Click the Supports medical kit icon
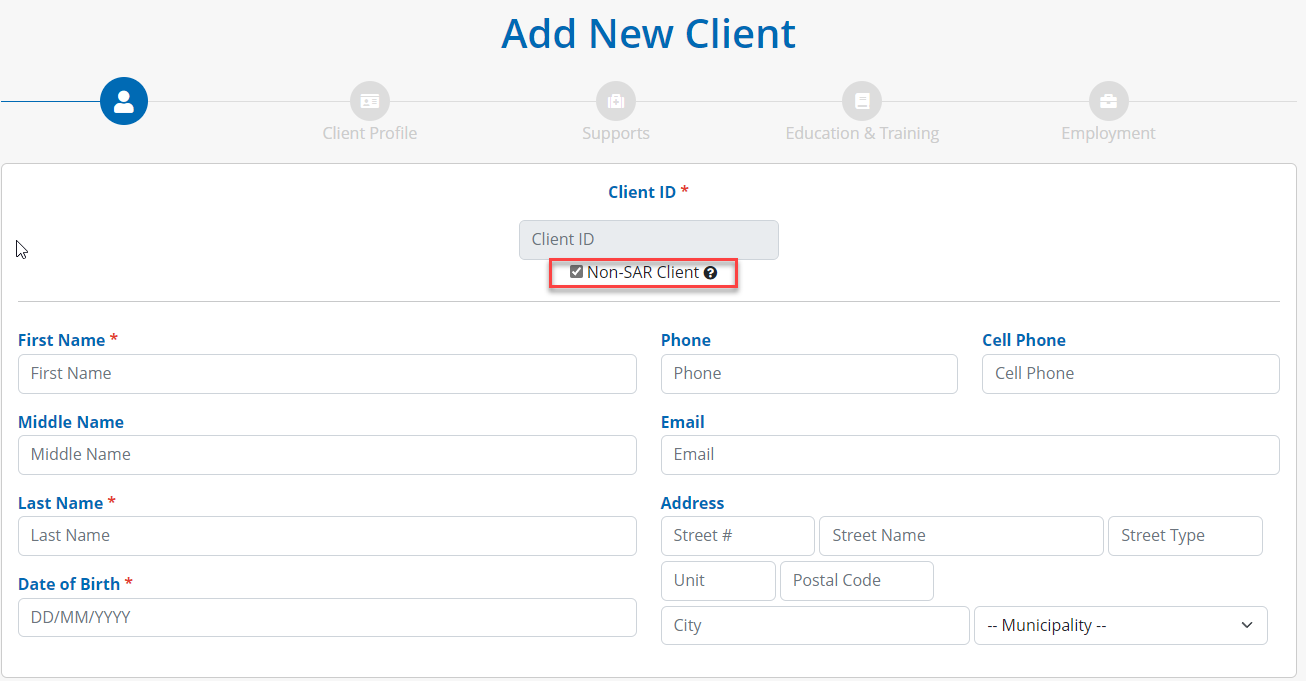 (616, 101)
